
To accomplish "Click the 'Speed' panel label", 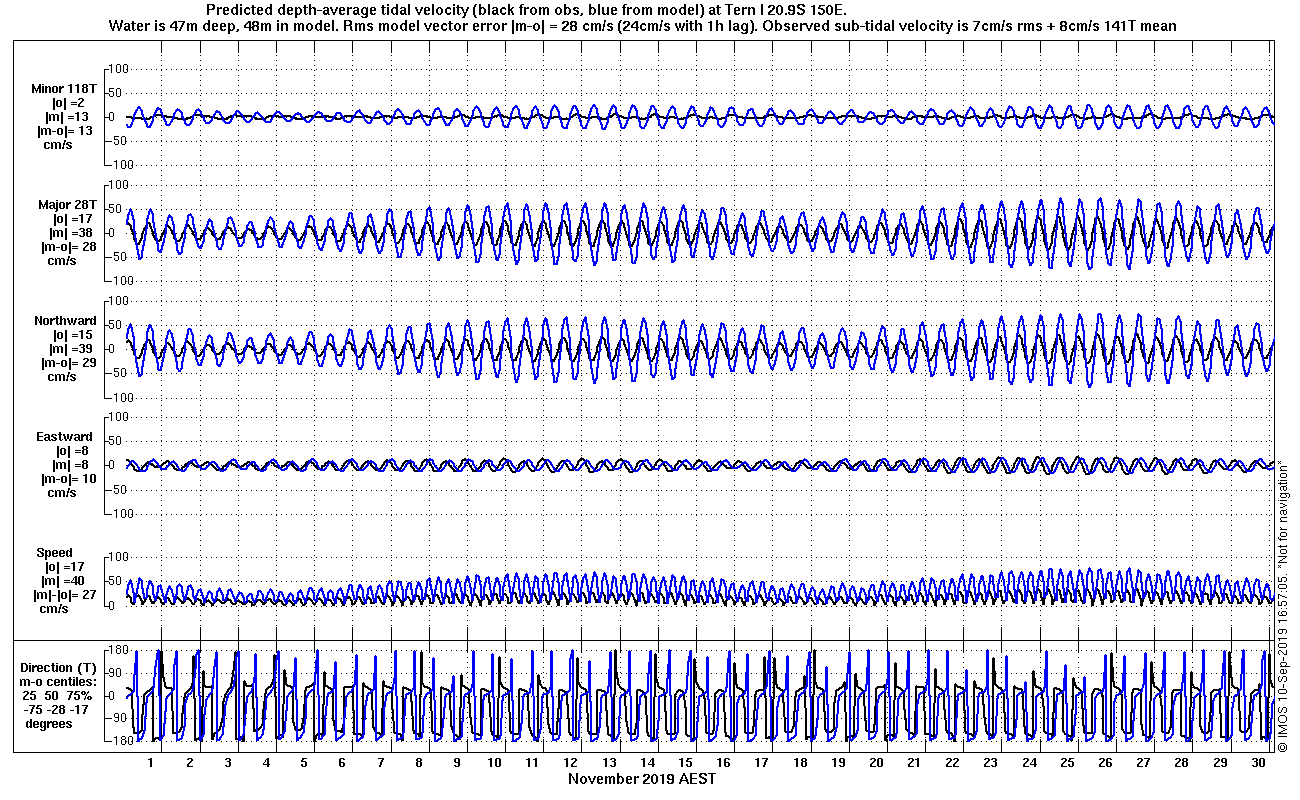I will [54, 553].
